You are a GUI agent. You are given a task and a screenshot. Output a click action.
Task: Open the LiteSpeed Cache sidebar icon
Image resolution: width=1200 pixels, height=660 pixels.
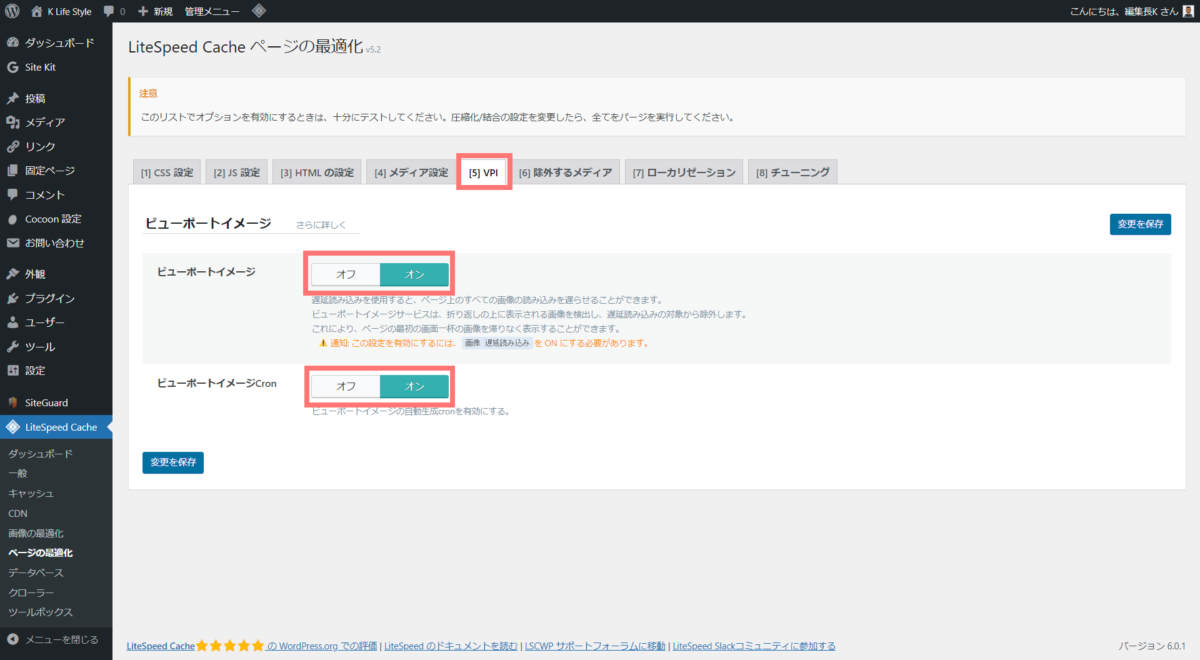[12, 426]
